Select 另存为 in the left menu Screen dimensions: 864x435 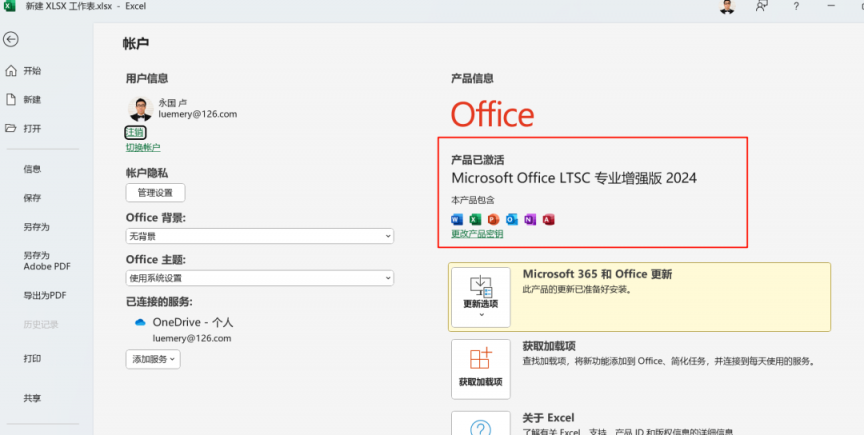click(x=36, y=227)
